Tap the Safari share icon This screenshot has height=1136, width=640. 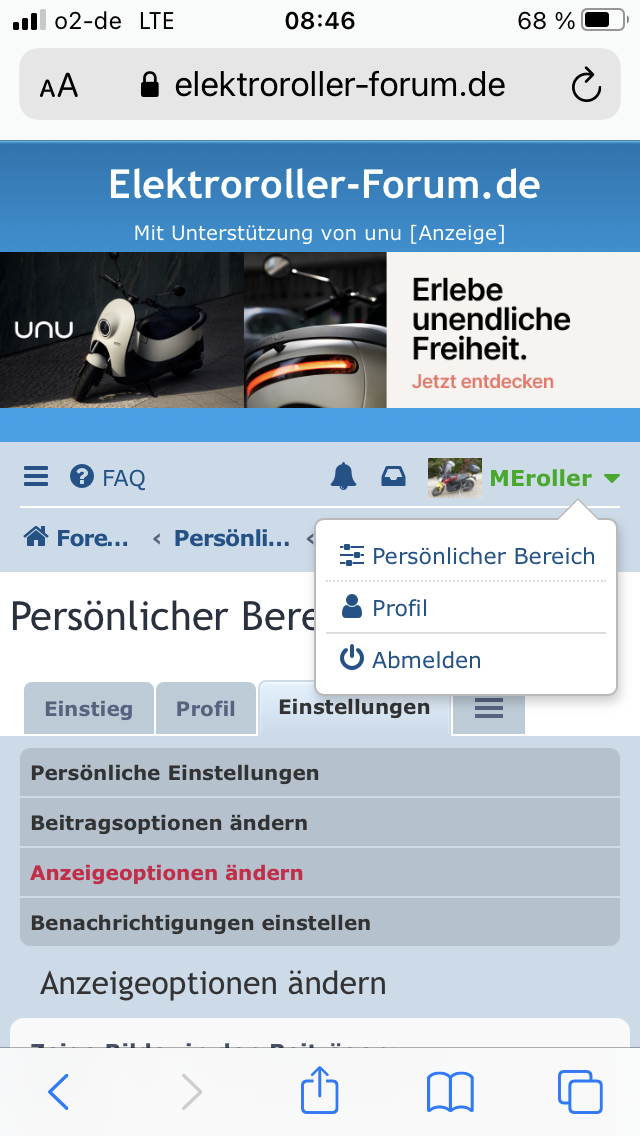[320, 1091]
